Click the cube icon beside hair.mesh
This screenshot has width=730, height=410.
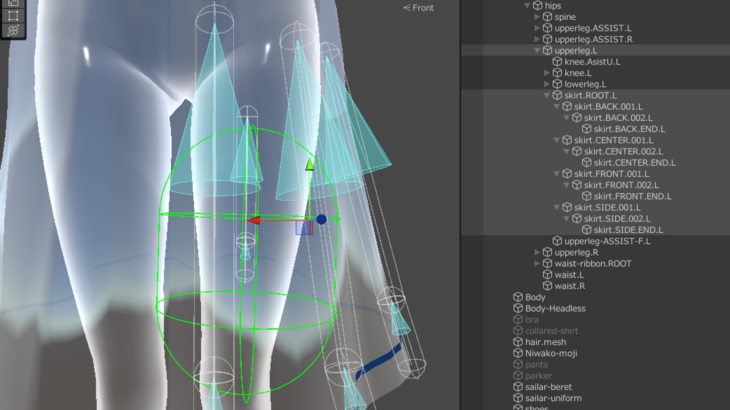point(517,342)
